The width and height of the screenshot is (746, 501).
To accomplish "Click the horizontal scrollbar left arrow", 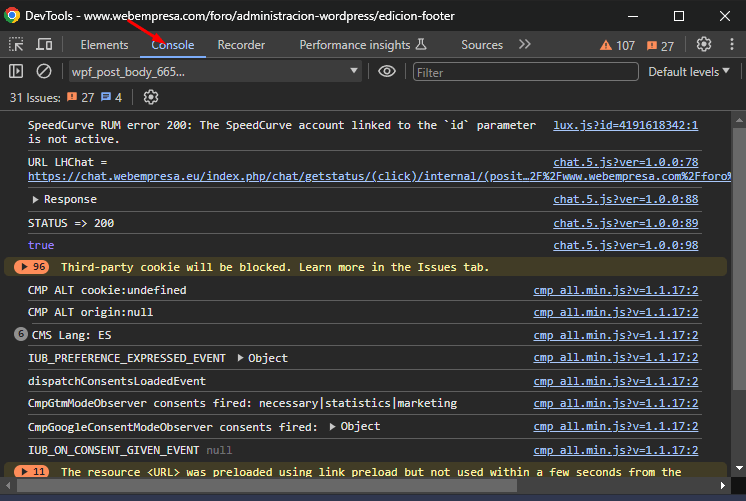I will (x=8, y=486).
